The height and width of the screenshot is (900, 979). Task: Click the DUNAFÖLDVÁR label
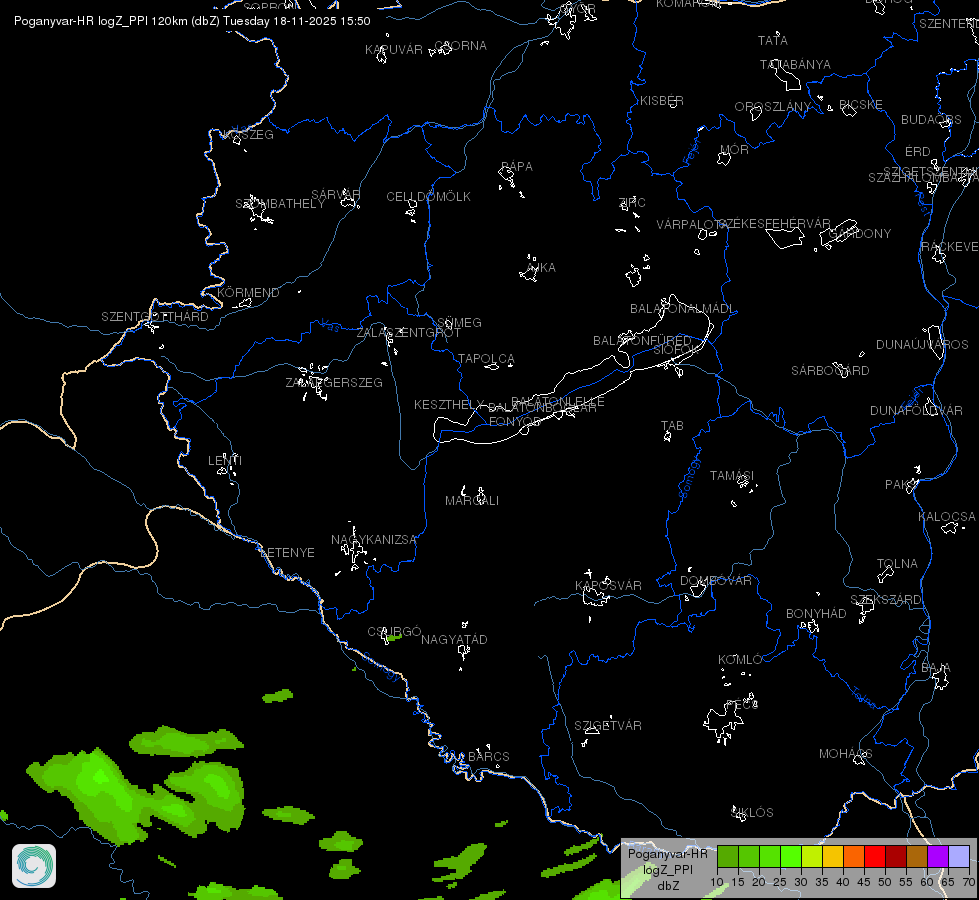click(917, 411)
